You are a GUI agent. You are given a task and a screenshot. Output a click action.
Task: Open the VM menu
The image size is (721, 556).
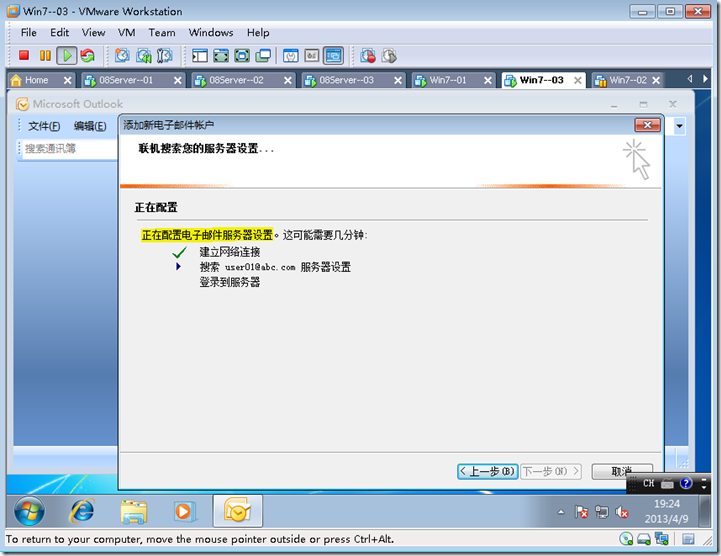126,33
